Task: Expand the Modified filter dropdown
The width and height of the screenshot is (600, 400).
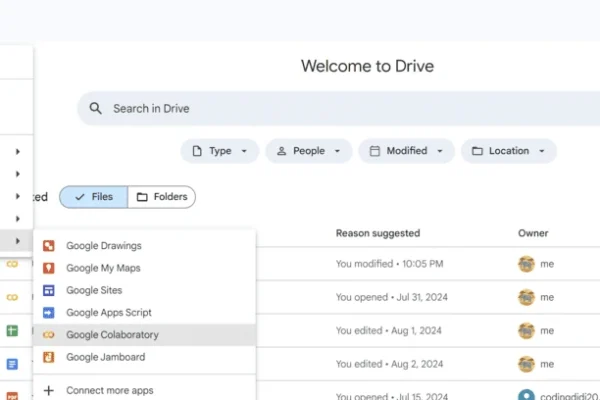Action: [406, 151]
